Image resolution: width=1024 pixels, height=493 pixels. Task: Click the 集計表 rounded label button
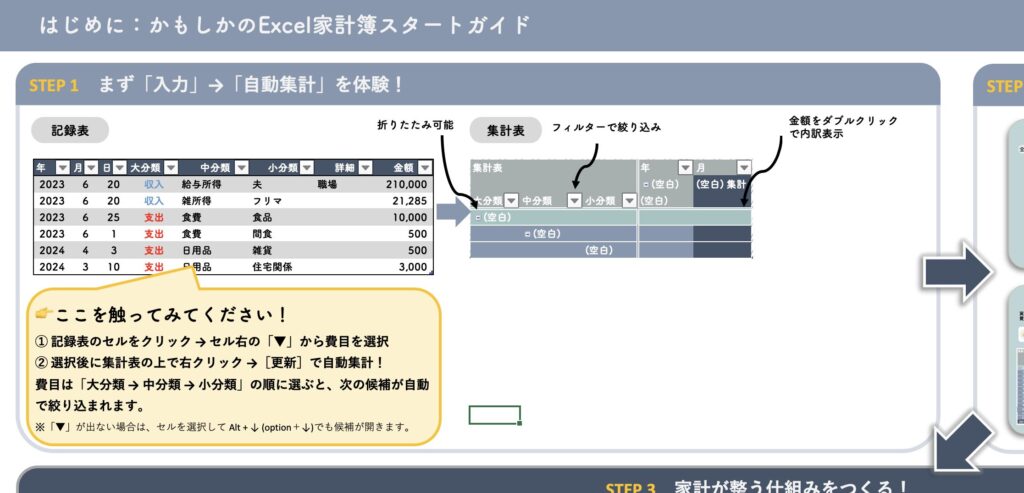505,130
